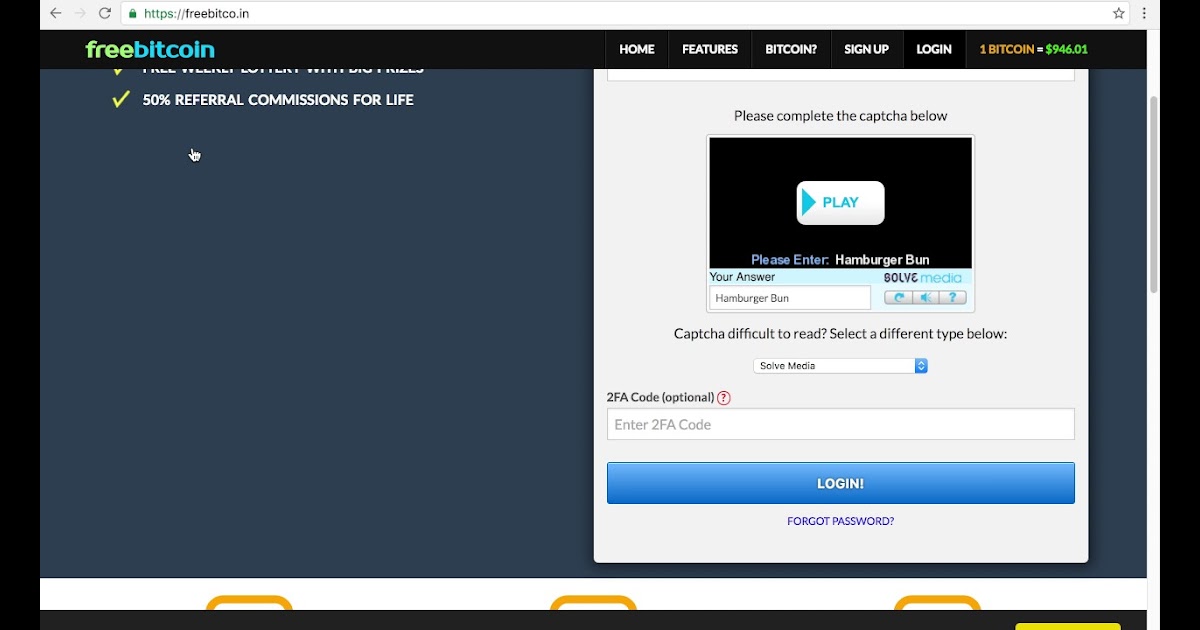Play the captcha video
Image resolution: width=1200 pixels, height=630 pixels.
[840, 203]
